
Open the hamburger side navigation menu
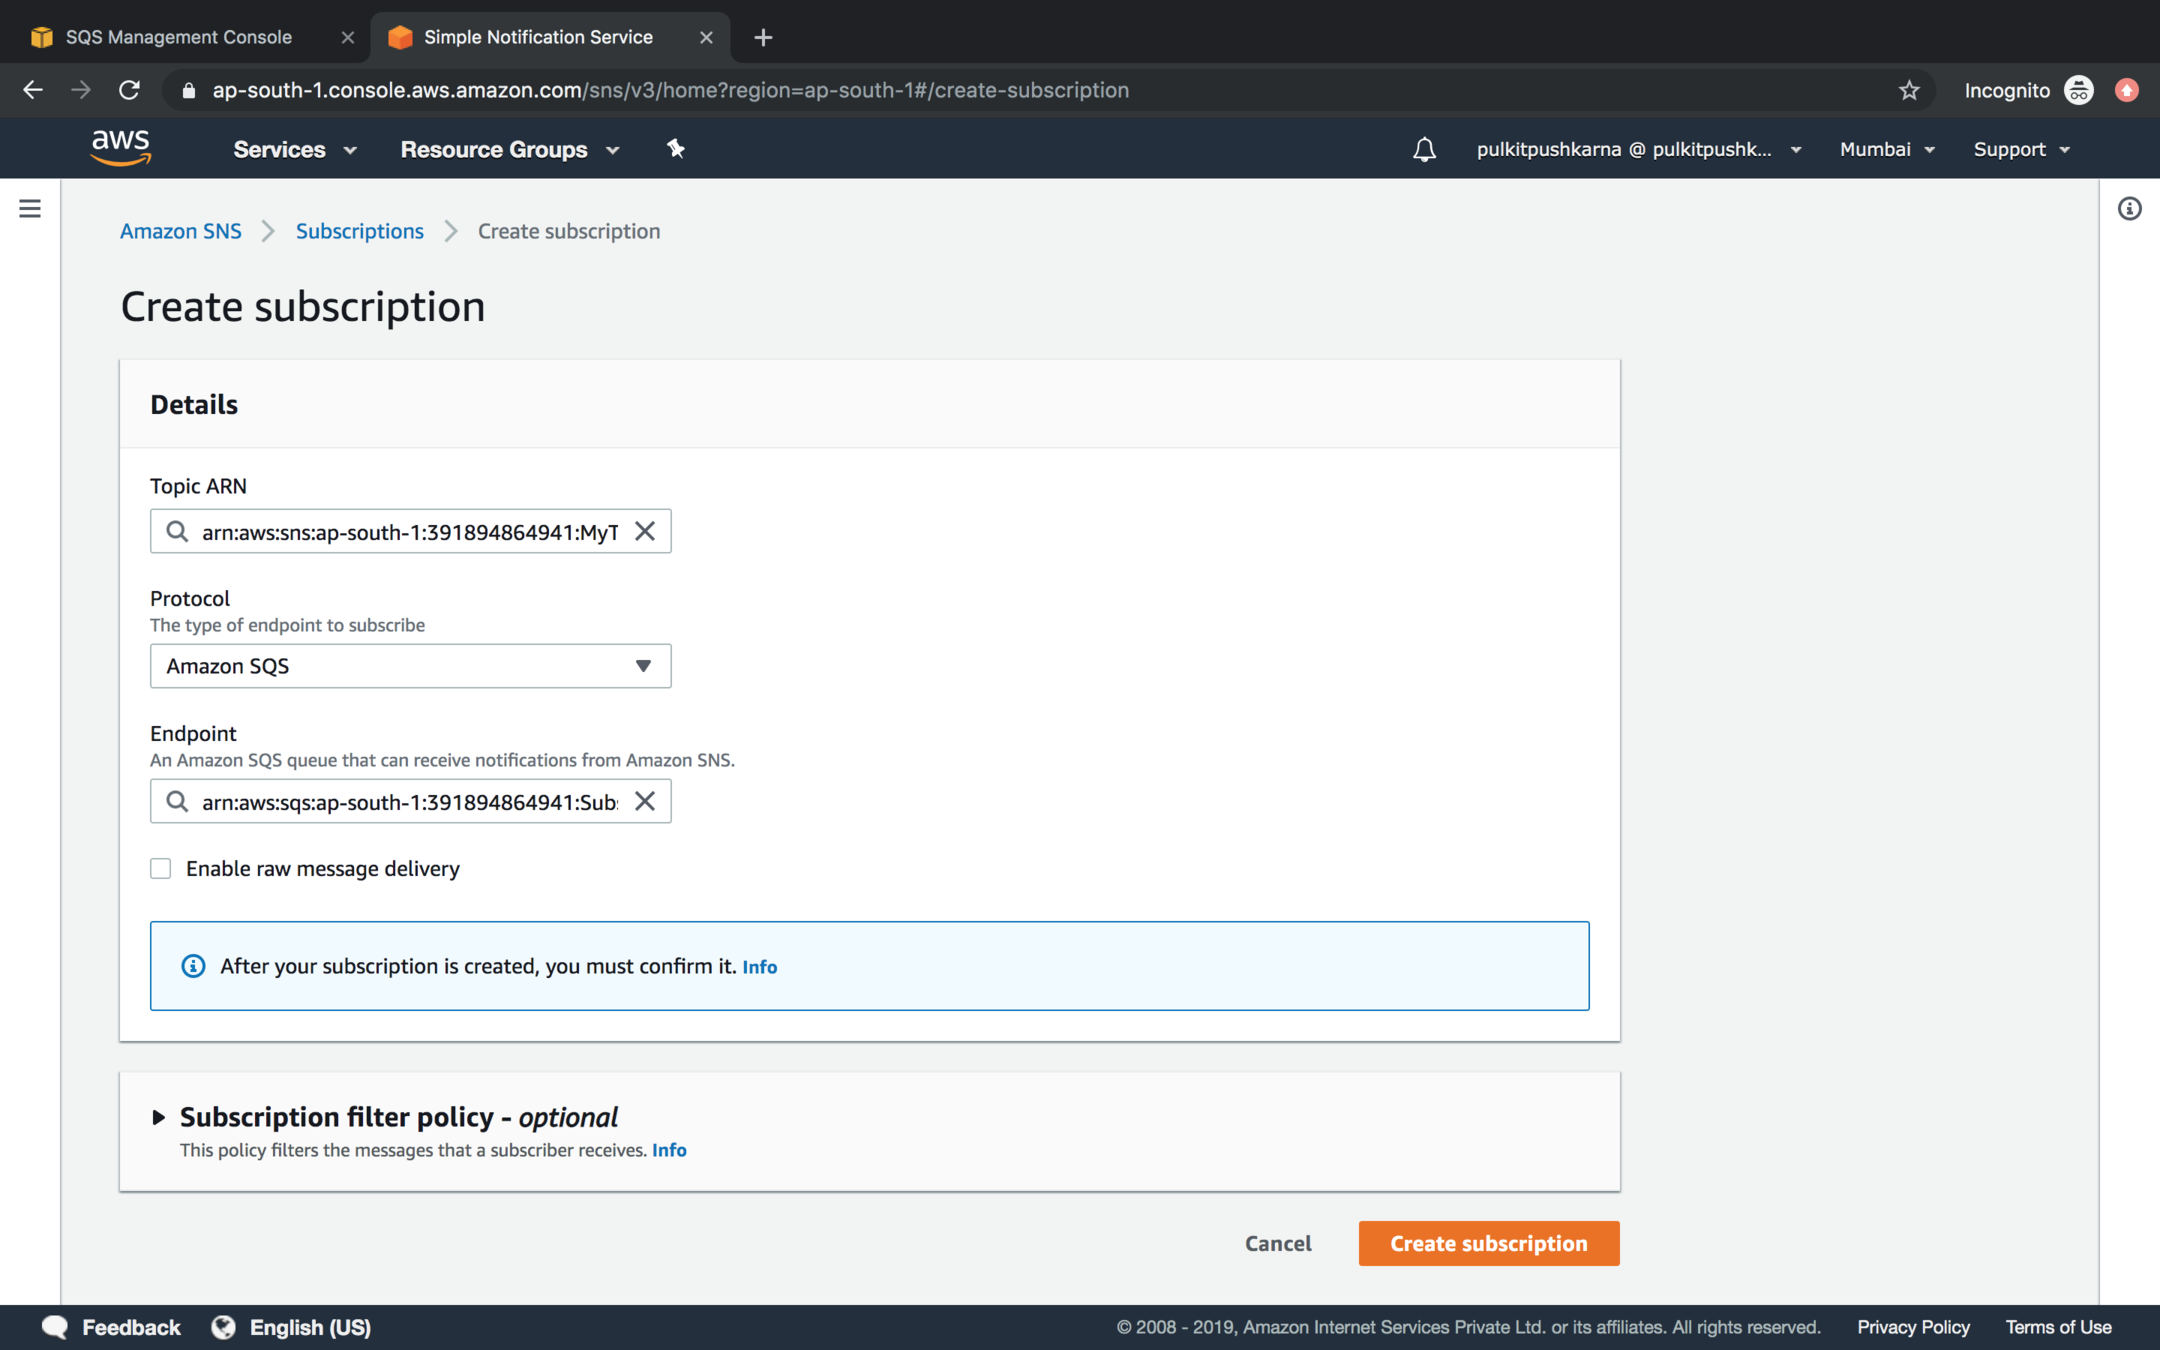[30, 208]
